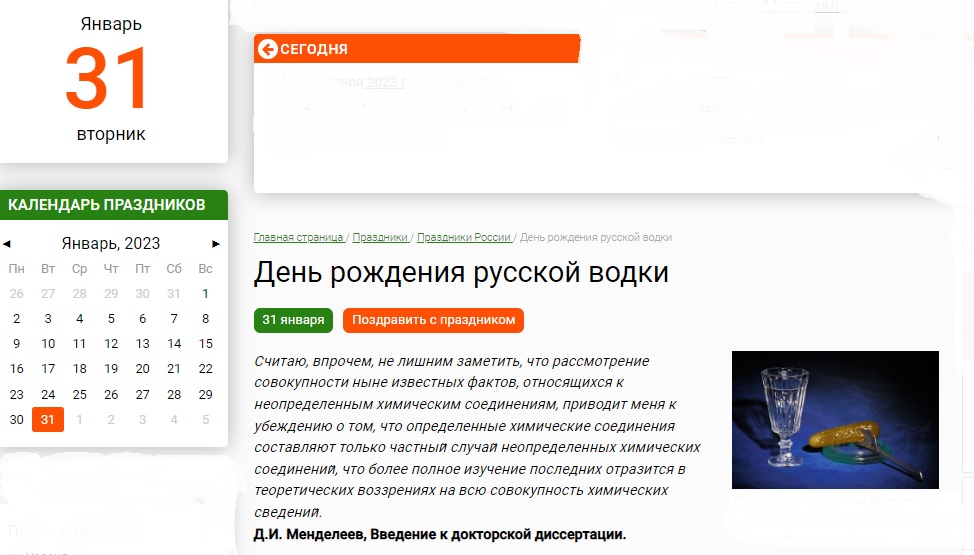Select January 7 in the calendar
Screen dimensions: 974x555
click(x=174, y=319)
